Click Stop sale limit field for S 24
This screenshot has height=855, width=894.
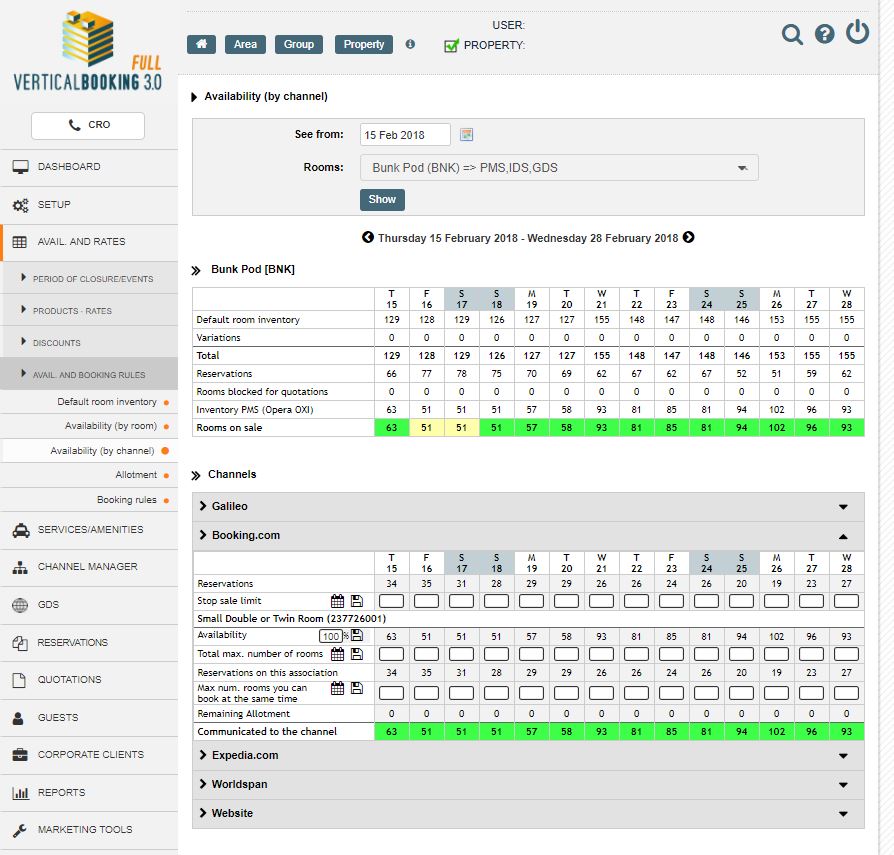pos(706,601)
